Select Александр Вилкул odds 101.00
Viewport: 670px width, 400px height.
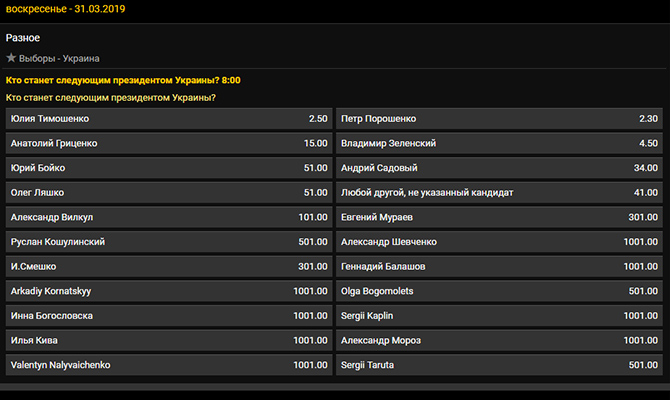point(168,217)
